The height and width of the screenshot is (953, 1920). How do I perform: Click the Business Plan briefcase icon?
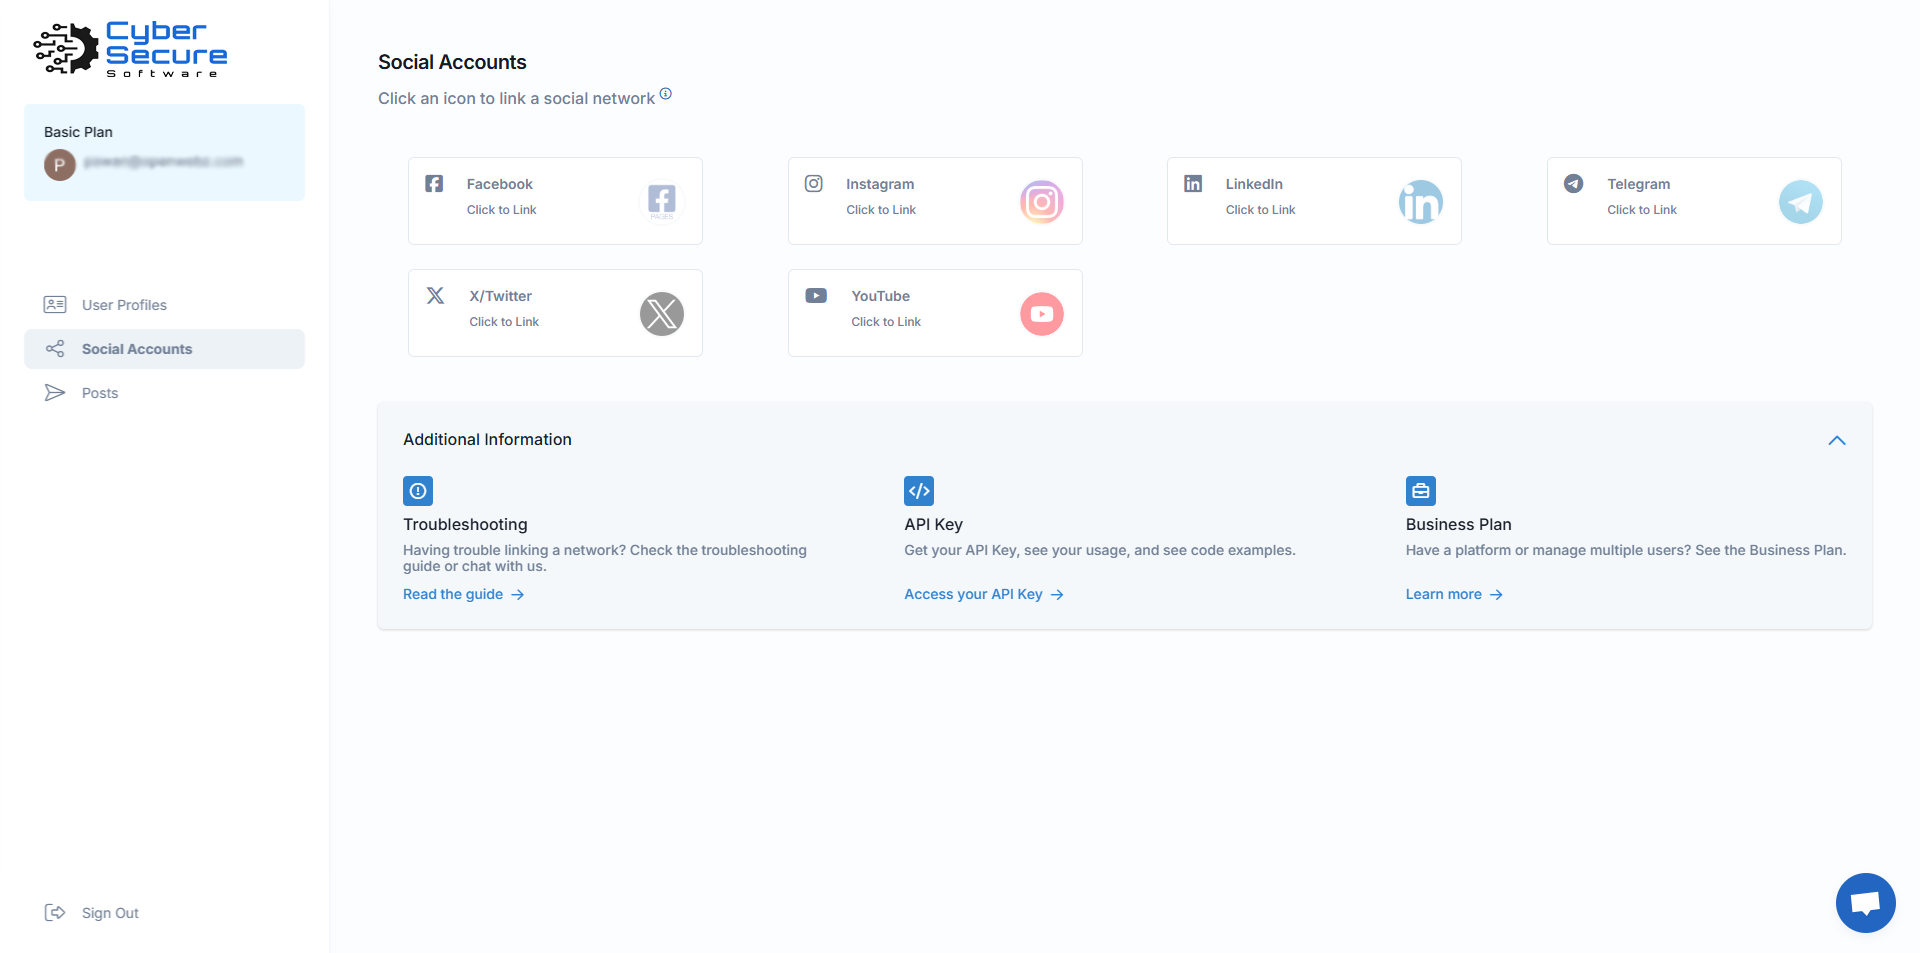(x=1421, y=491)
